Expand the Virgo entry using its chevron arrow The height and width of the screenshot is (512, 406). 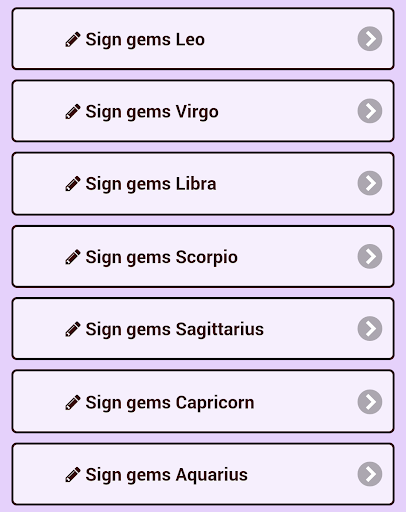point(370,111)
